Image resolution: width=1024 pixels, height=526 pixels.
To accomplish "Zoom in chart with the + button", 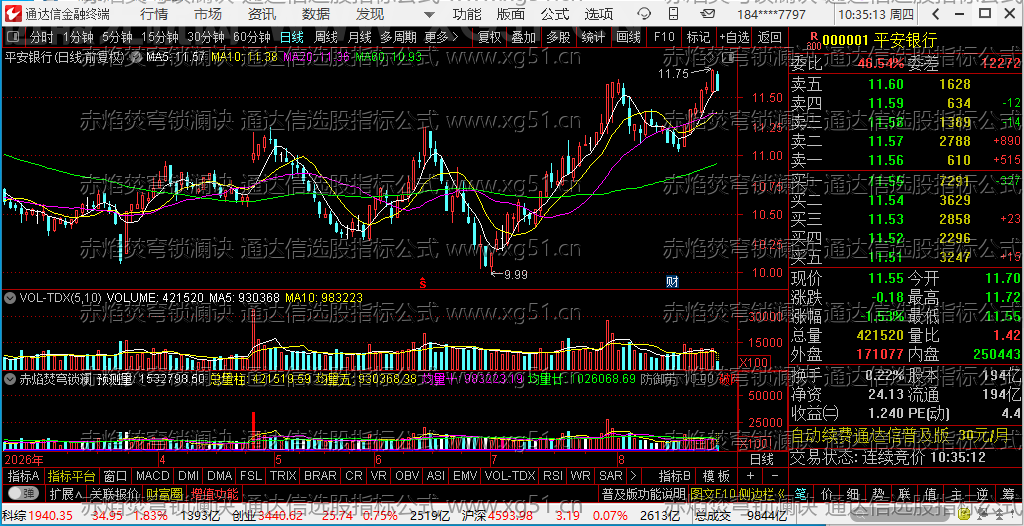I will pyautogui.click(x=750, y=475).
